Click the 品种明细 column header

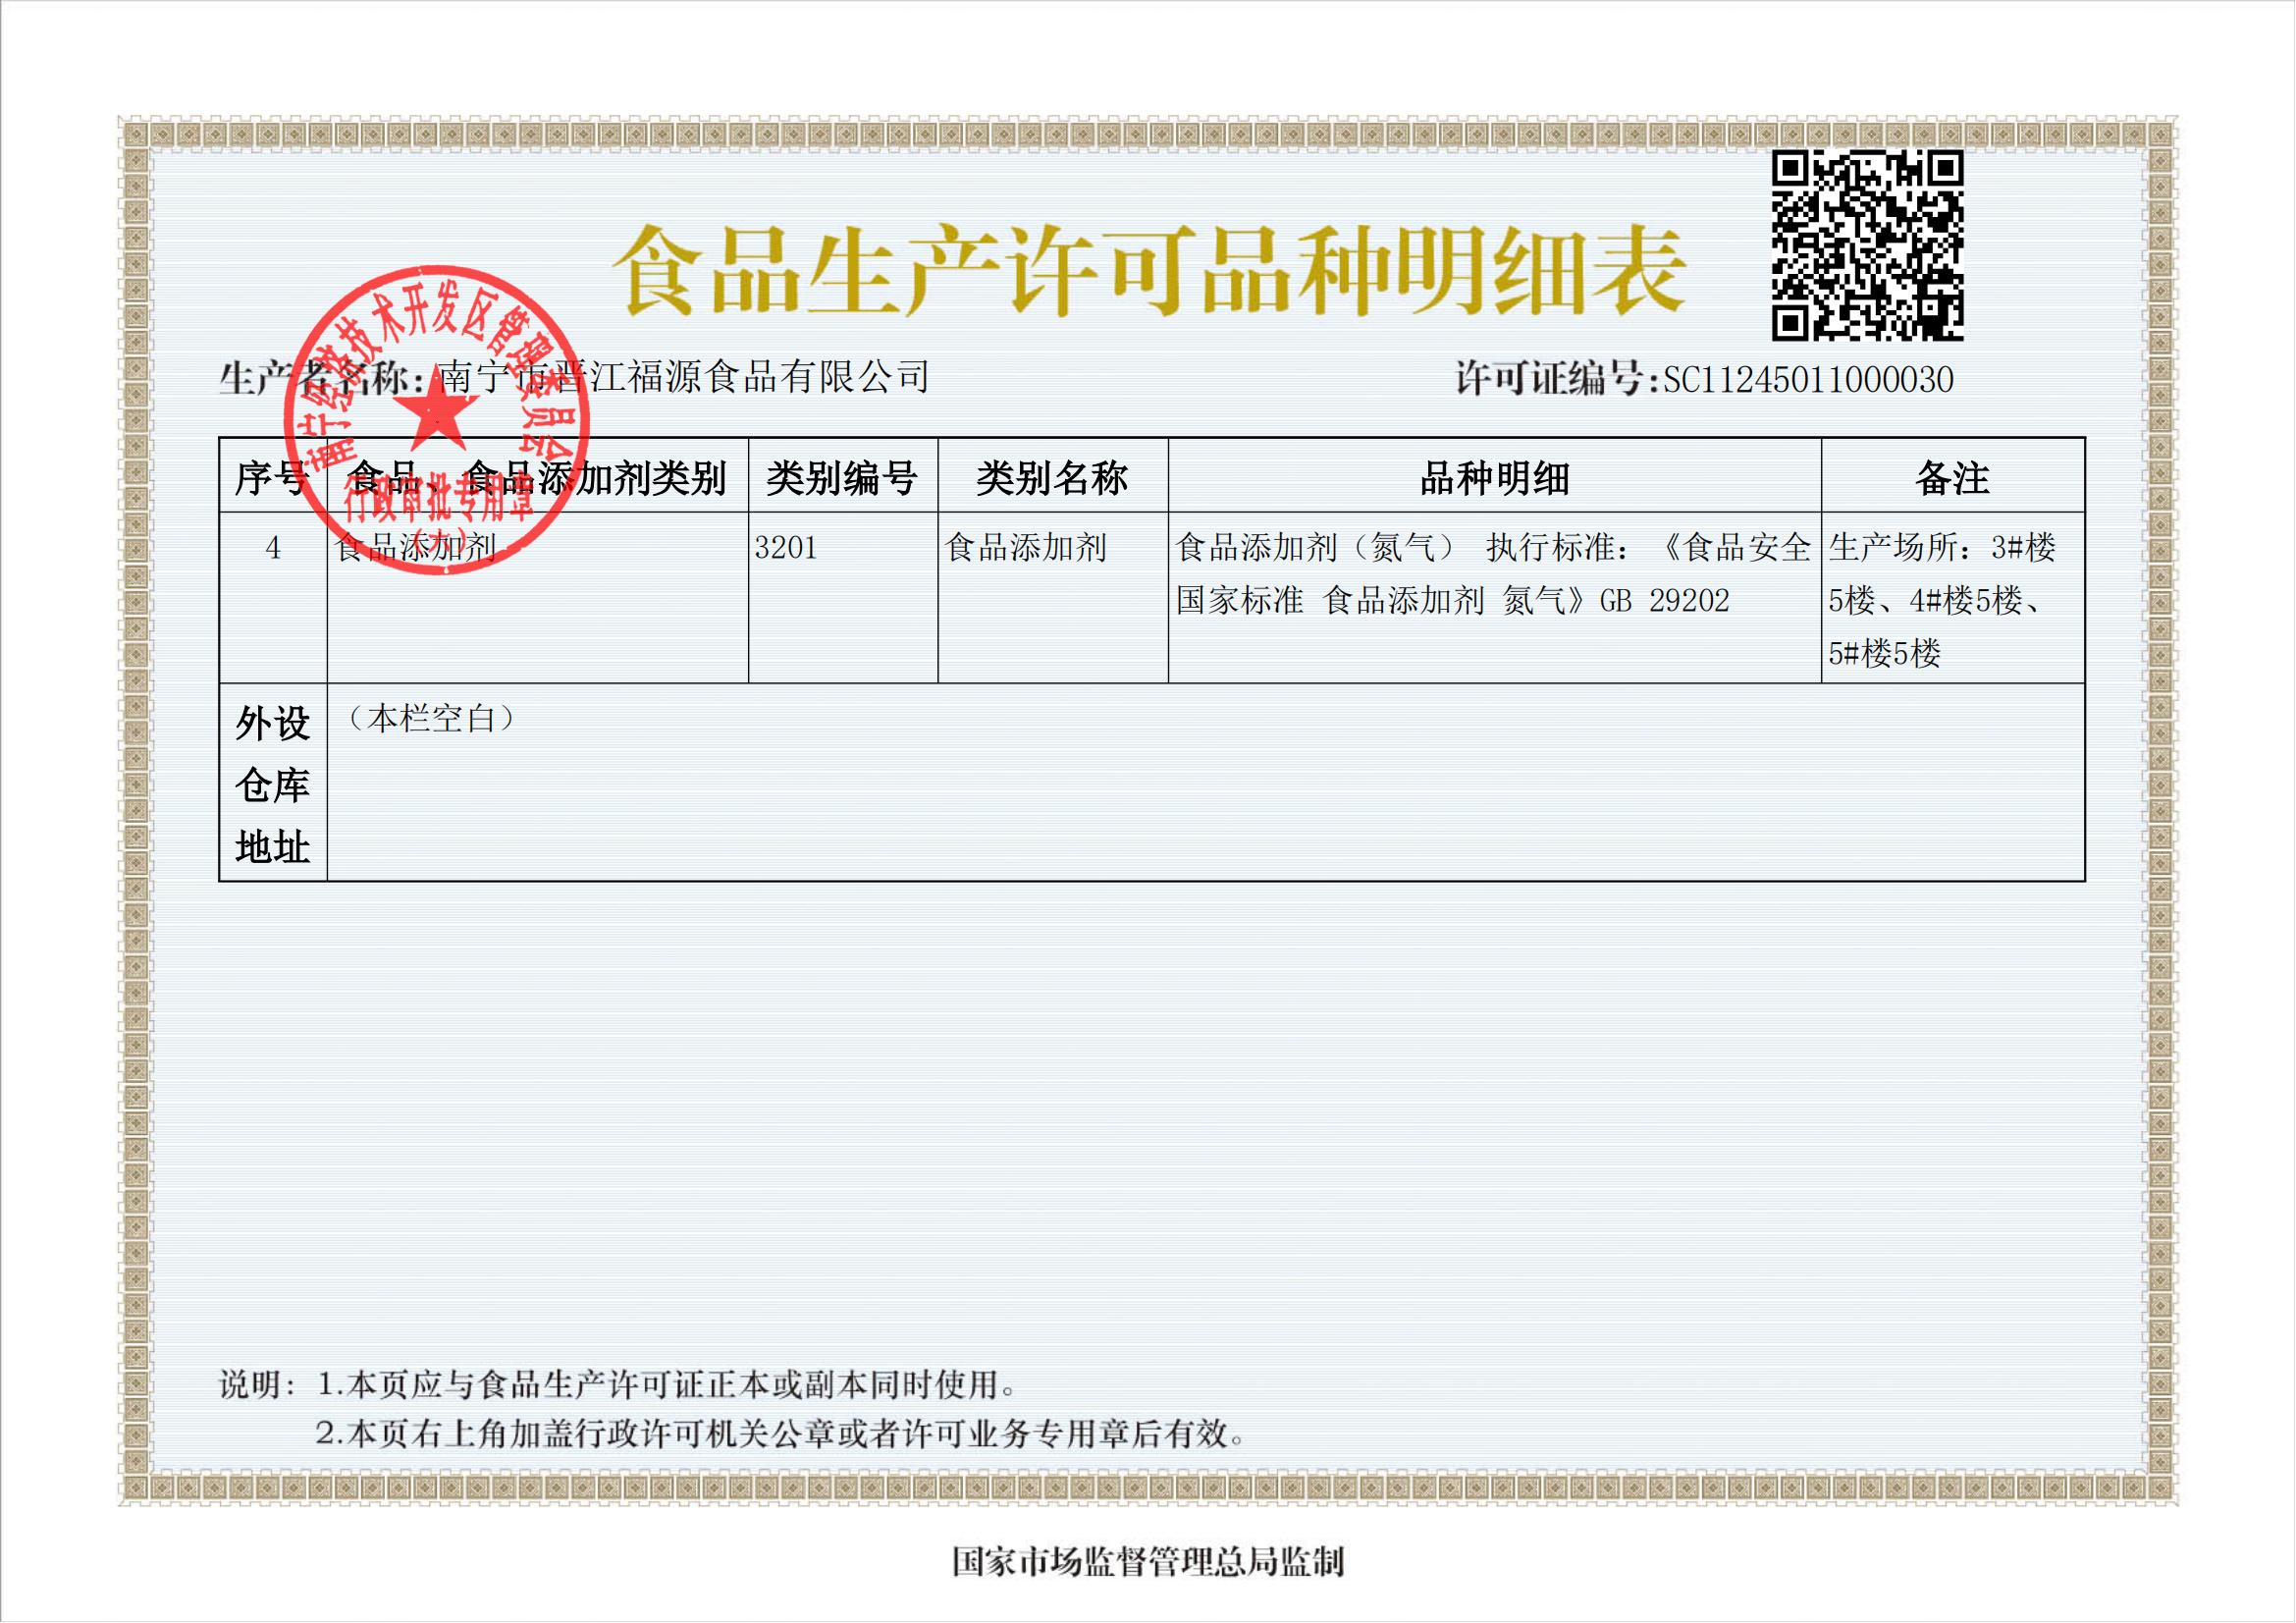(x=1494, y=478)
